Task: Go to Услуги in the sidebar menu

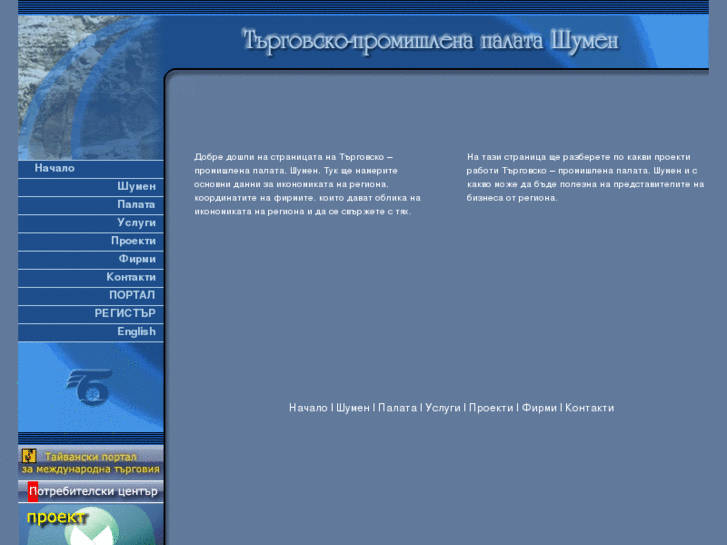Action: pos(91,223)
